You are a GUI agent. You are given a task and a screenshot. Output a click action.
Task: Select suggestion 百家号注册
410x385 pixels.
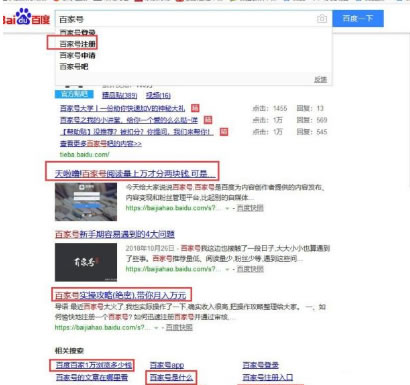tap(77, 44)
